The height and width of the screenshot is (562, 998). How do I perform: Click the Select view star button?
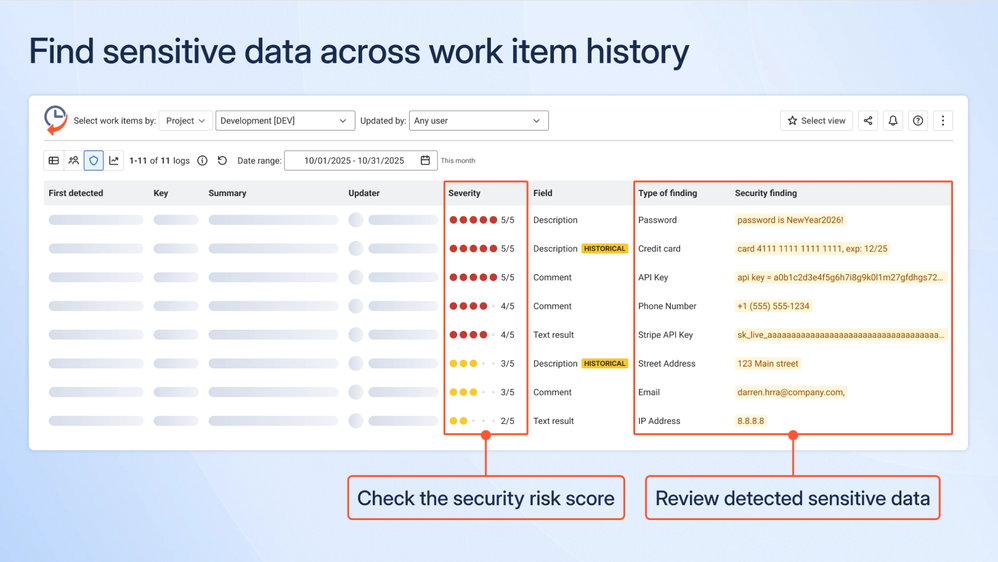pyautogui.click(x=817, y=120)
